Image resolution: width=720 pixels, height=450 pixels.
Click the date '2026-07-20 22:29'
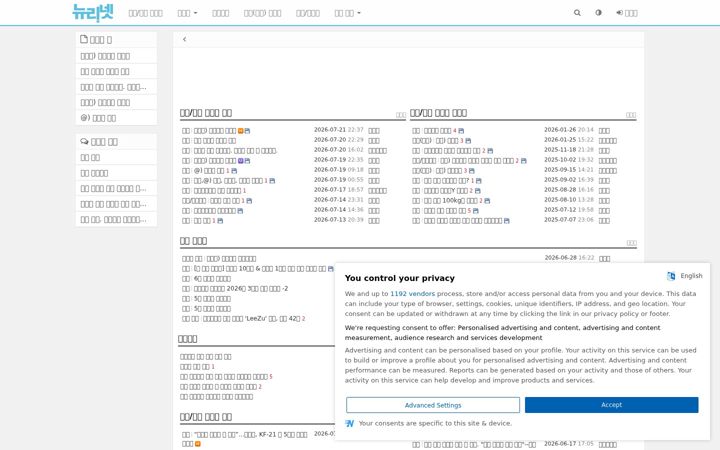(338, 140)
